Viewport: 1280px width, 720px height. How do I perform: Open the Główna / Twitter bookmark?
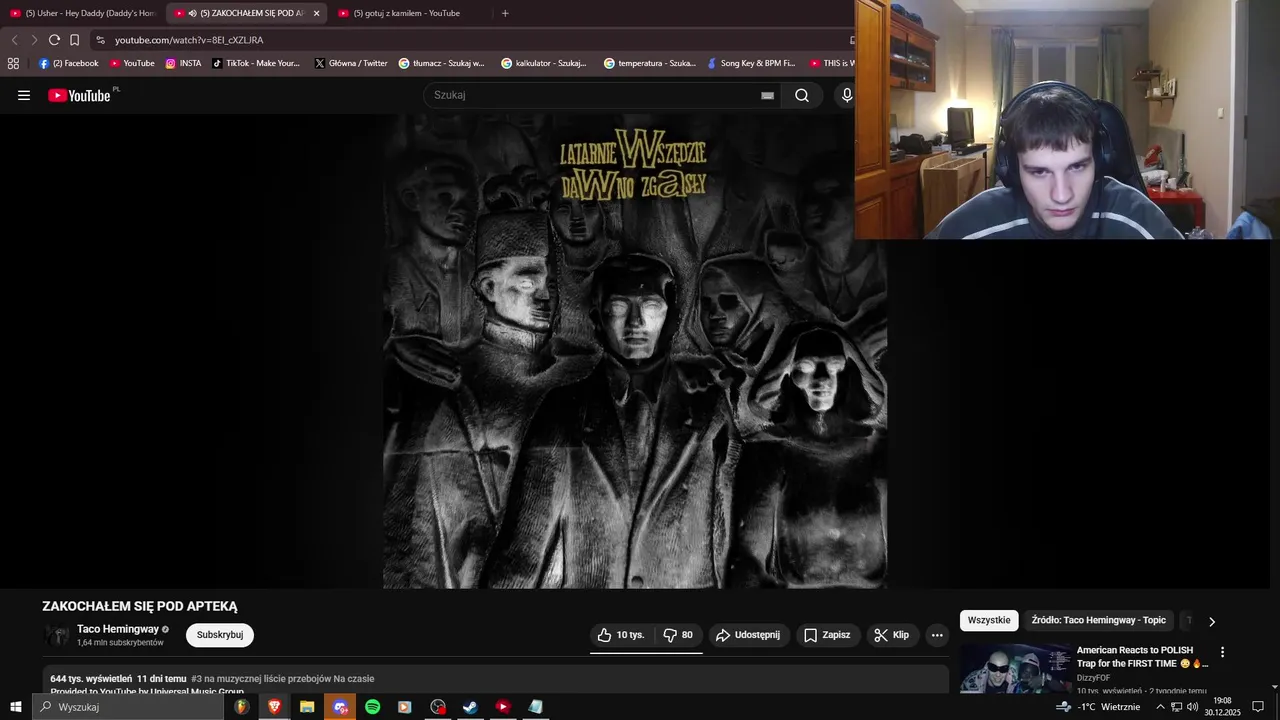tap(351, 63)
